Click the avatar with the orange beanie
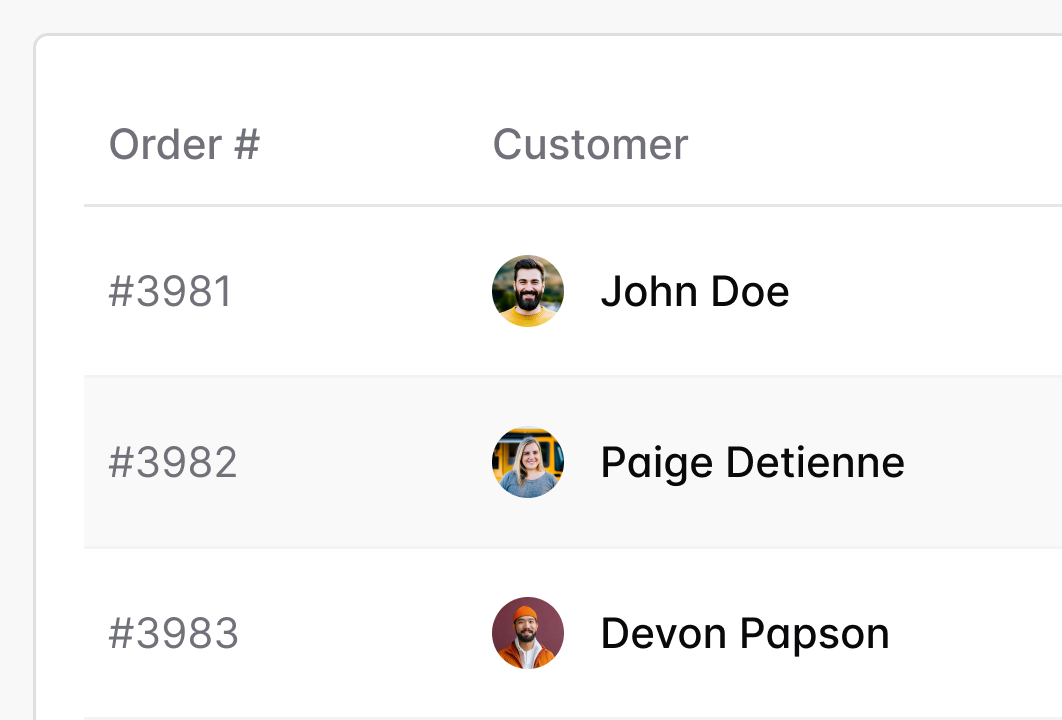The height and width of the screenshot is (720, 1062). pyautogui.click(x=528, y=633)
